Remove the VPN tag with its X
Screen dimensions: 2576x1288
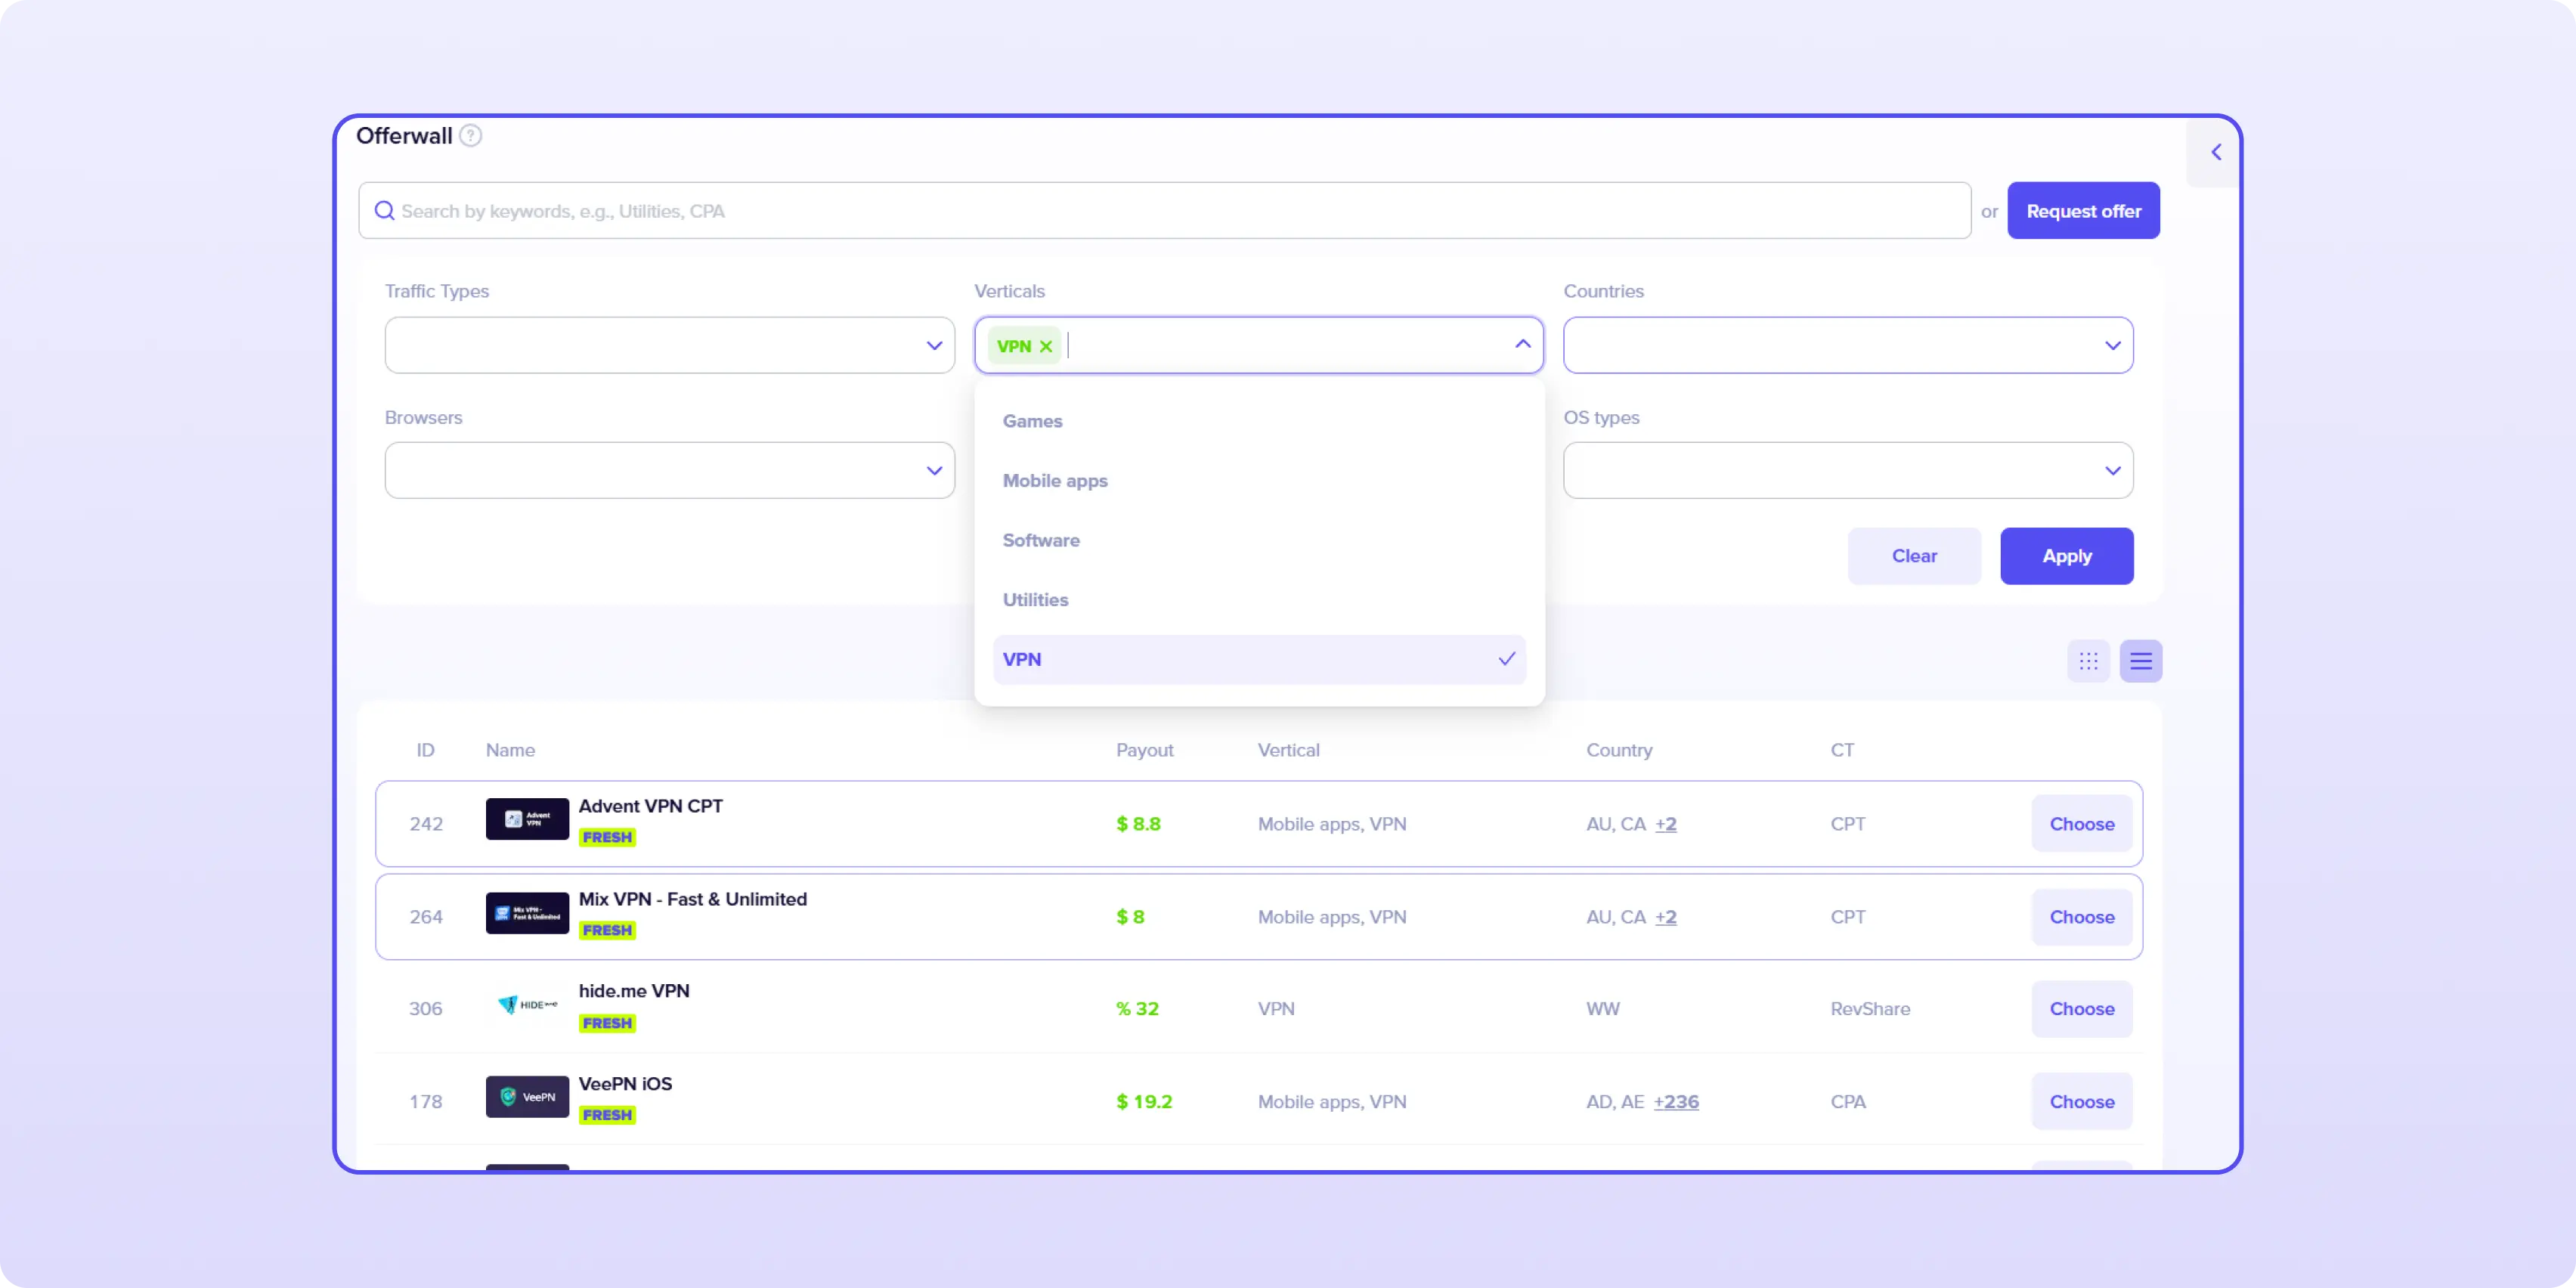tap(1046, 346)
